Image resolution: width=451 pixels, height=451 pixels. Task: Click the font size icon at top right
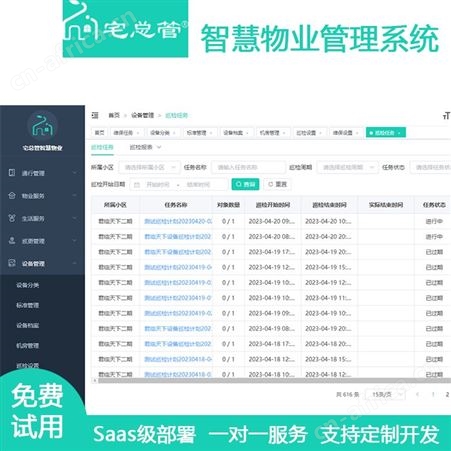click(446, 116)
